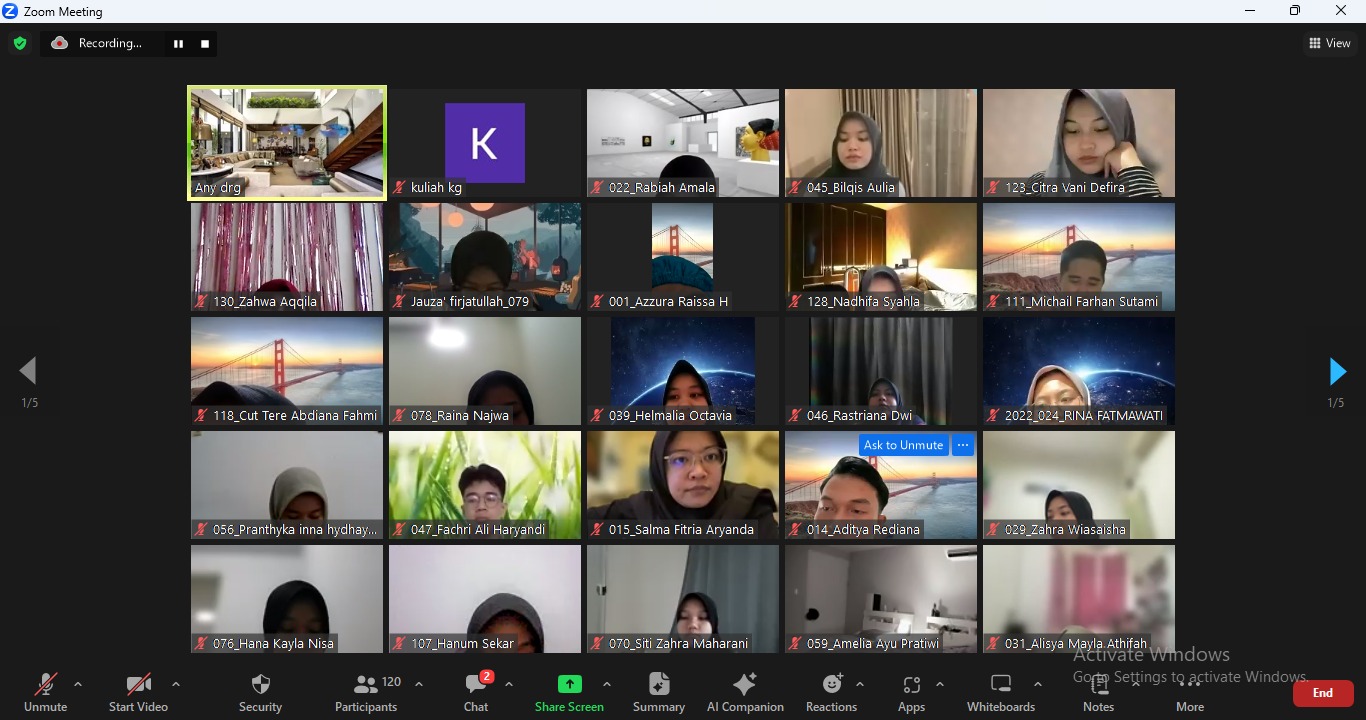Select 046_Rastriana Dwi video tile
Viewport: 1366px width, 720px height.
pos(881,371)
